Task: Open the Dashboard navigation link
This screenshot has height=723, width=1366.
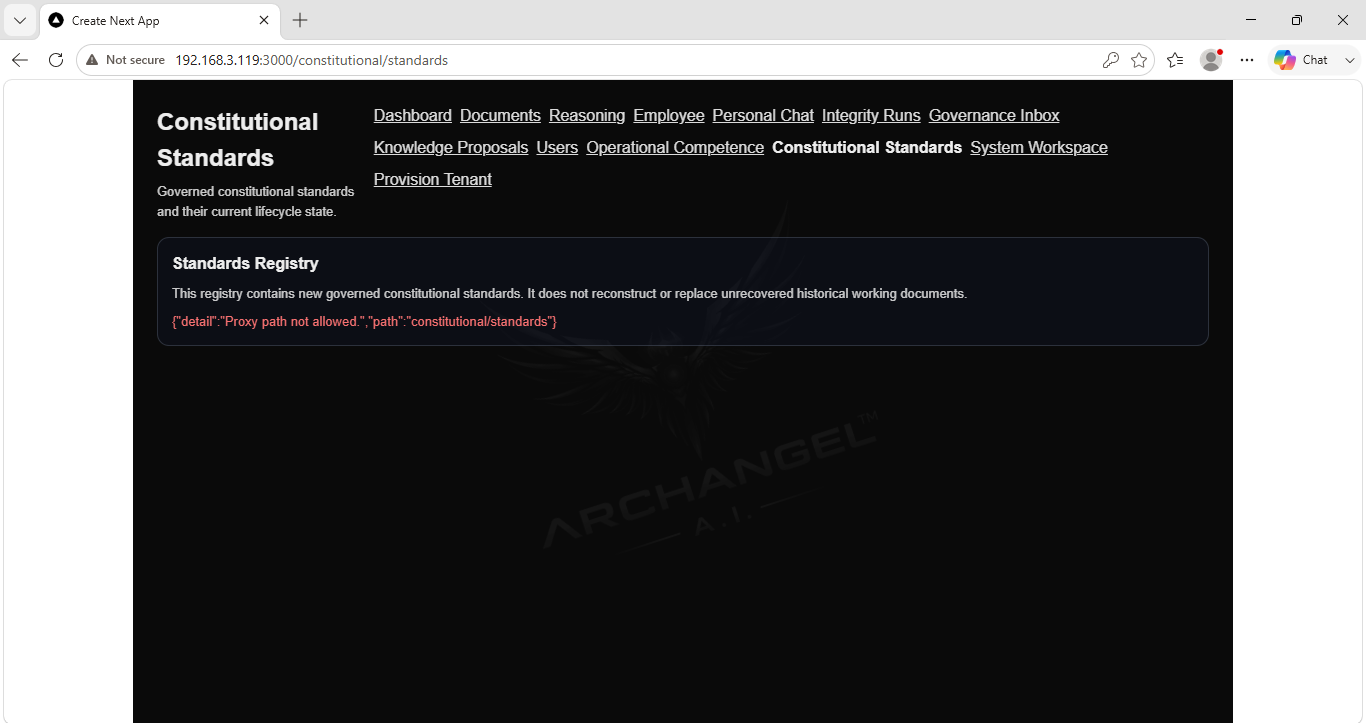Action: click(x=413, y=116)
